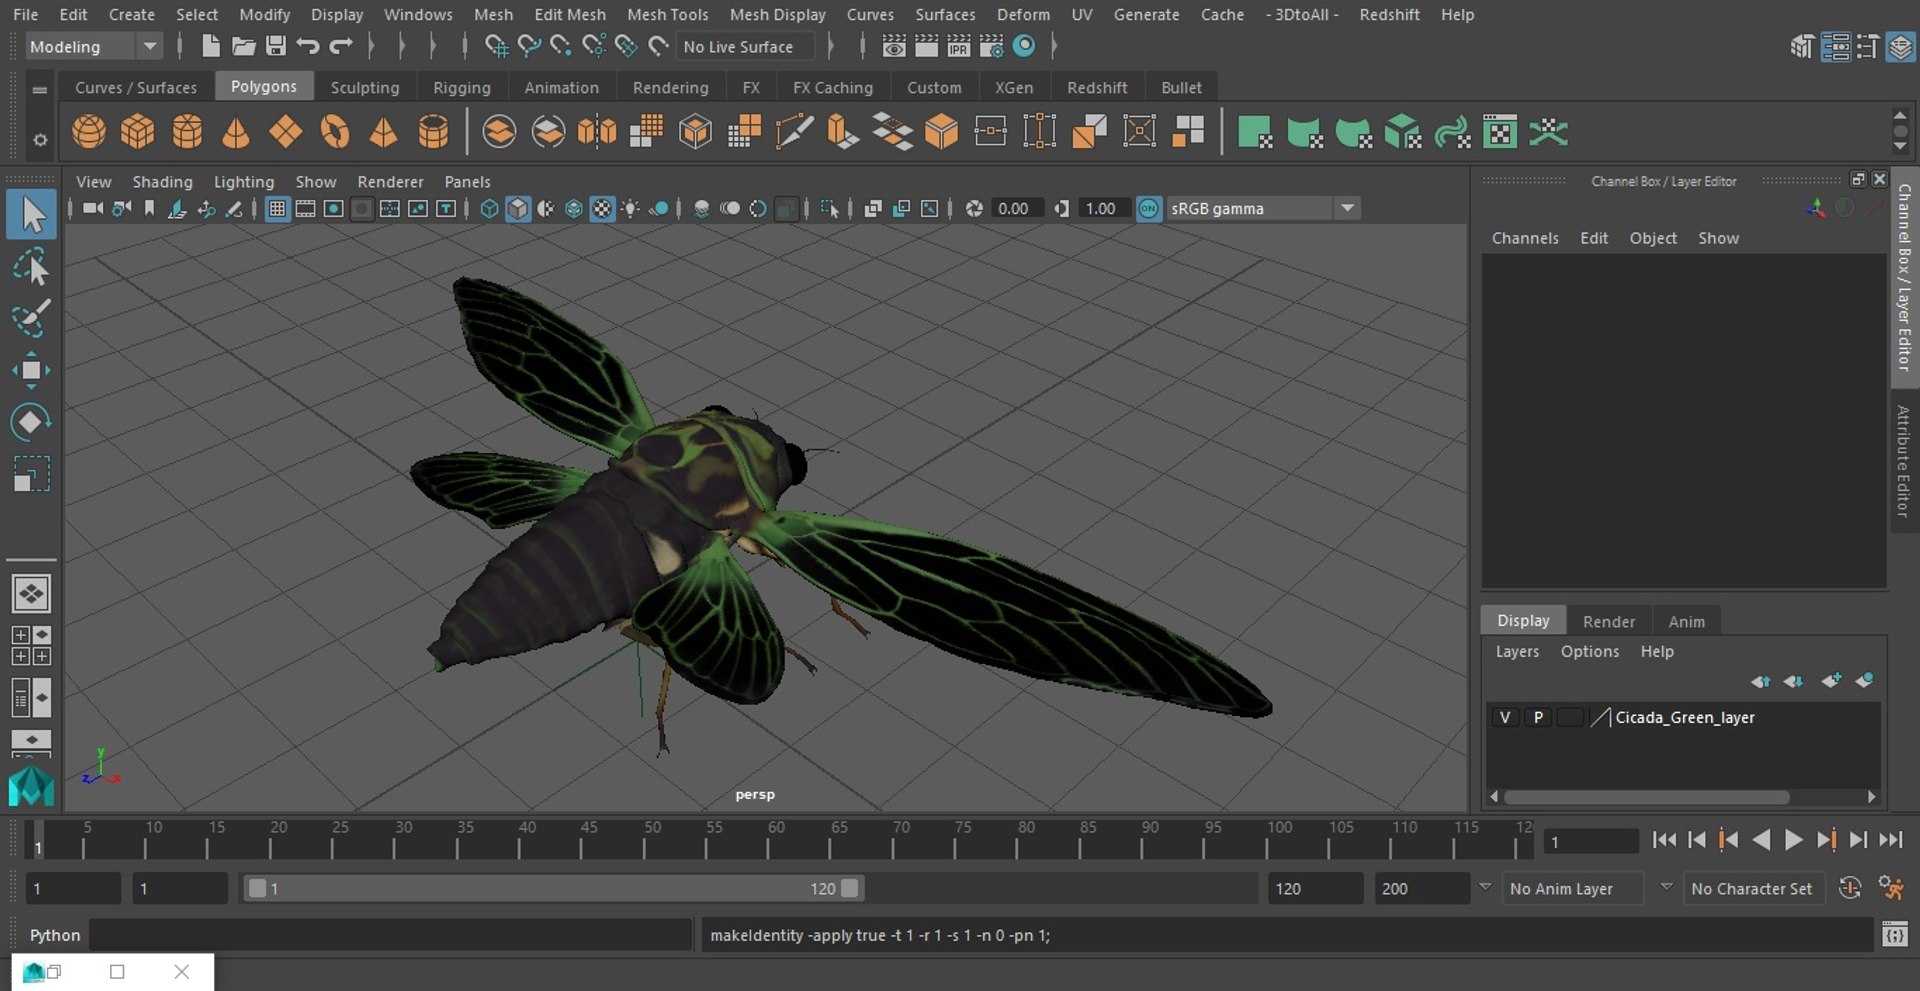1920x991 pixels.
Task: Toggle isolate select in viewport
Action: click(x=829, y=208)
